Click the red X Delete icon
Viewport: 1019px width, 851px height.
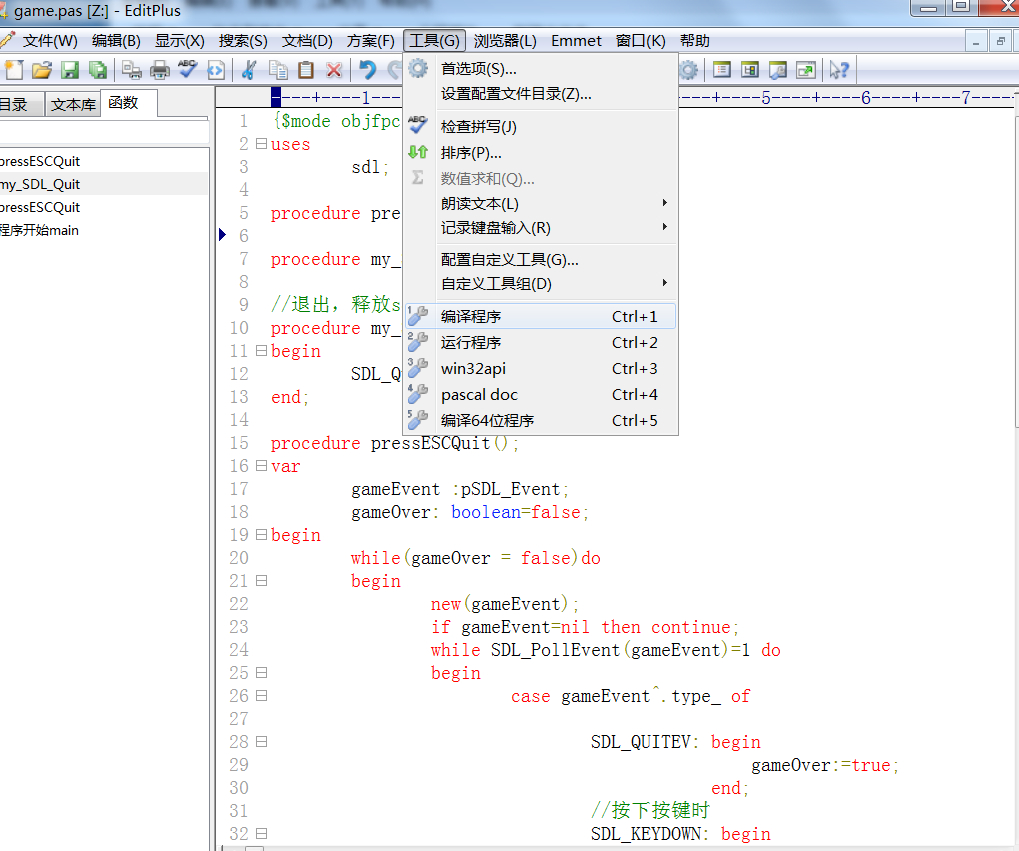(334, 70)
